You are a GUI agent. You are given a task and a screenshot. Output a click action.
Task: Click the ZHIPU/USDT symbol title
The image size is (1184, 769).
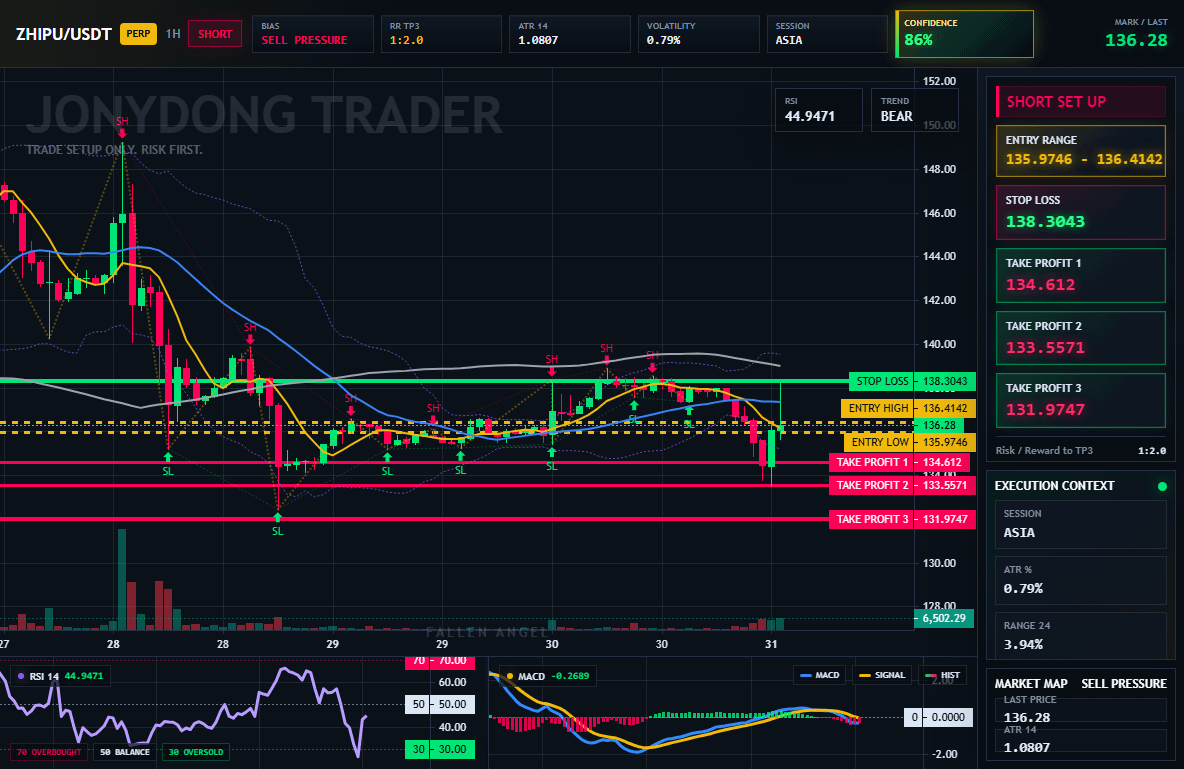[63, 34]
